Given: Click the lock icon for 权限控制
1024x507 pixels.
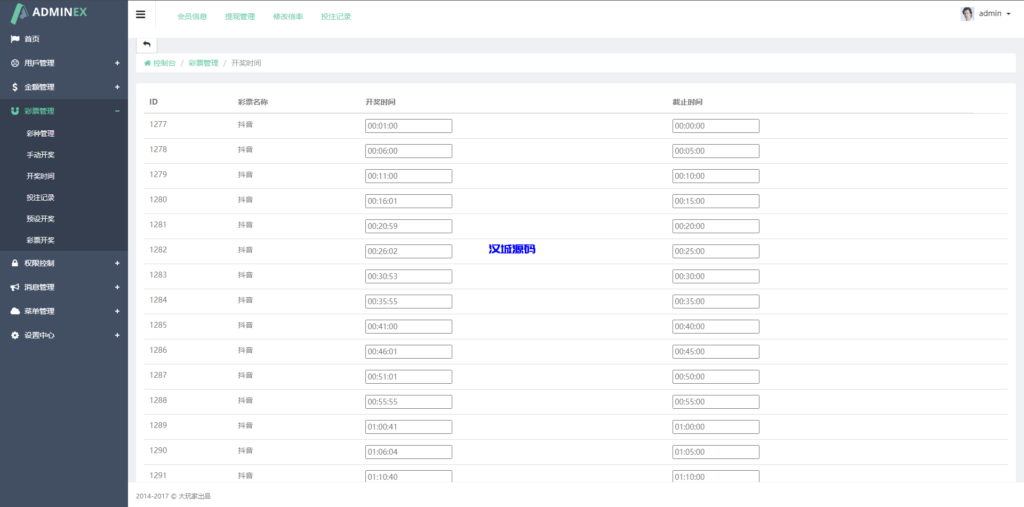Looking at the screenshot, I should tap(15, 263).
